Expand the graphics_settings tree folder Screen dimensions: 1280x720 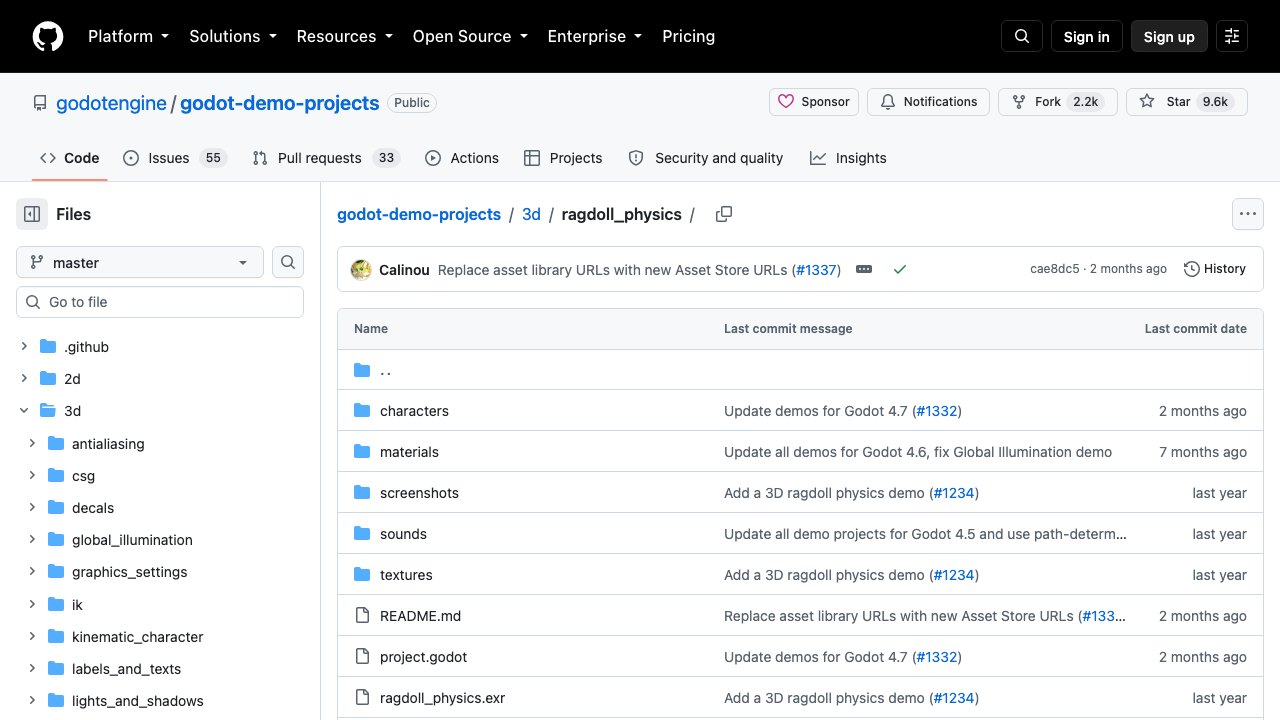(x=32, y=572)
